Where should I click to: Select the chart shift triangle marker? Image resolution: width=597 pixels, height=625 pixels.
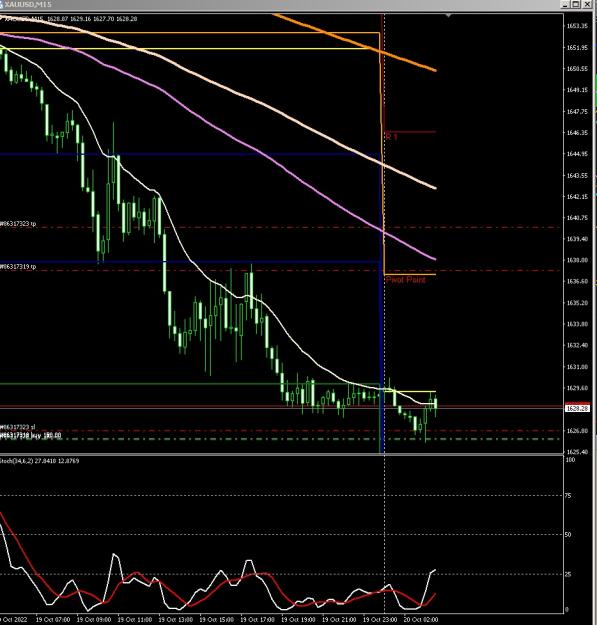pos(449,16)
